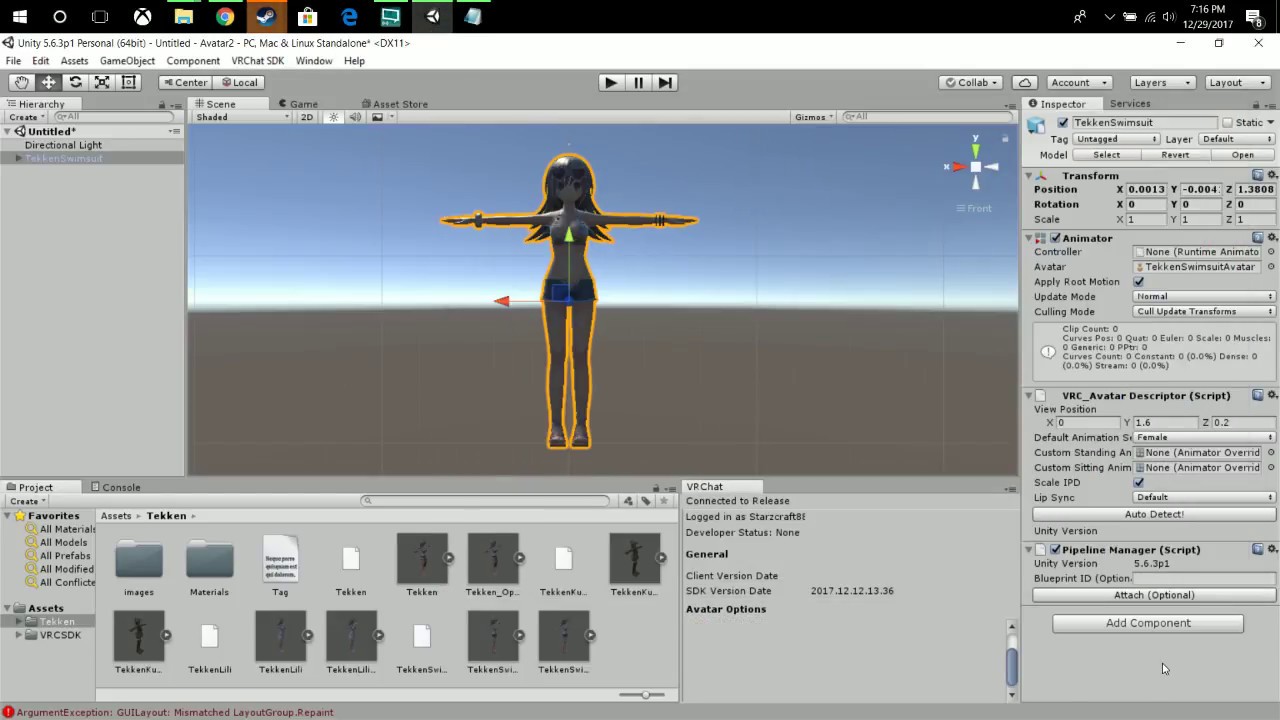Click the Transform component help icon
The image size is (1280, 720).
click(1257, 175)
